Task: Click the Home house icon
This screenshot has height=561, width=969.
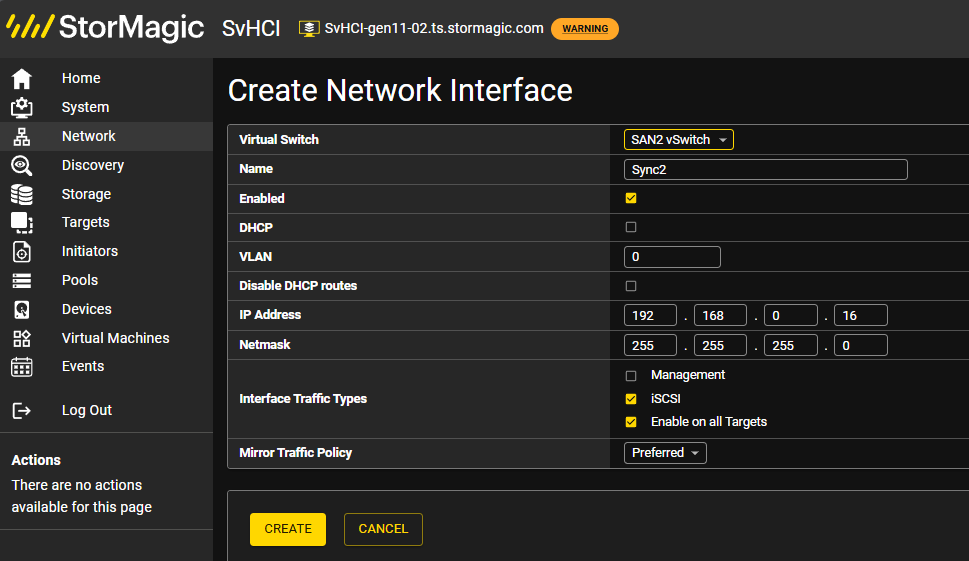Action: [x=22, y=78]
